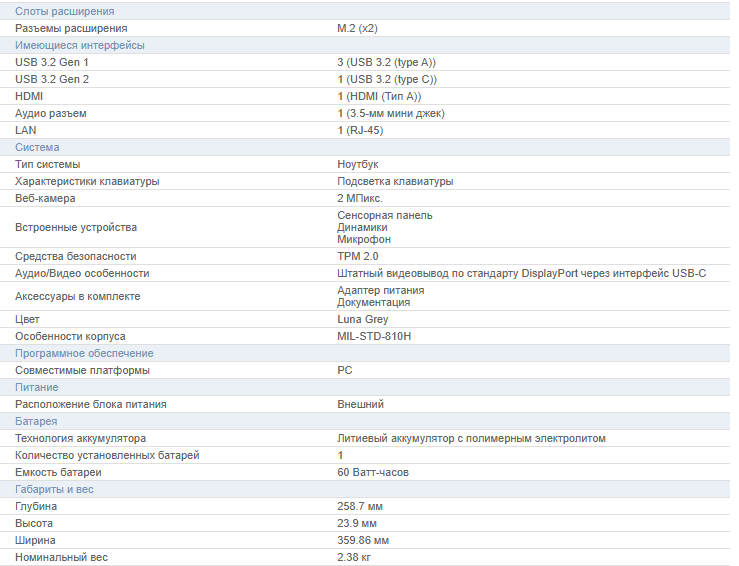The height and width of the screenshot is (566, 739).
Task: Select the 'Luna Grey' color value
Action: (363, 319)
